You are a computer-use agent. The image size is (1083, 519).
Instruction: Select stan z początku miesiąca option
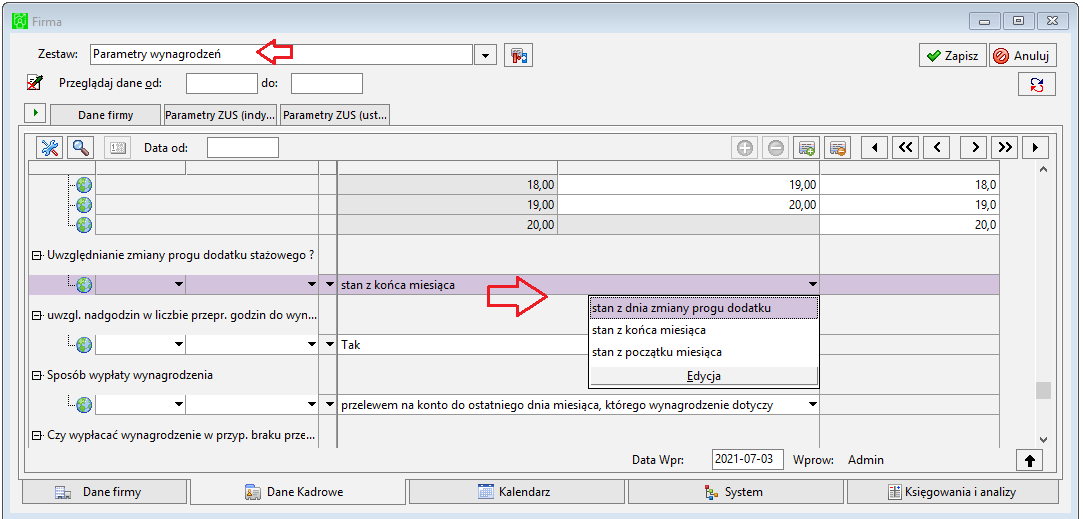[657, 352]
